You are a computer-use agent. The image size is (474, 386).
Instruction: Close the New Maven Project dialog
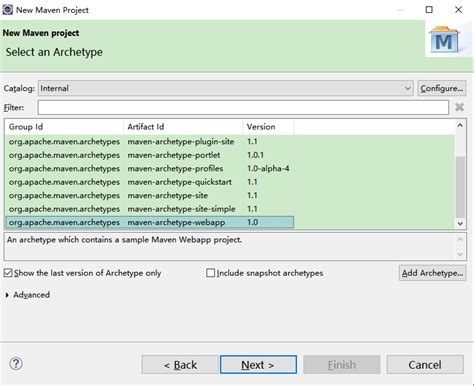458,10
